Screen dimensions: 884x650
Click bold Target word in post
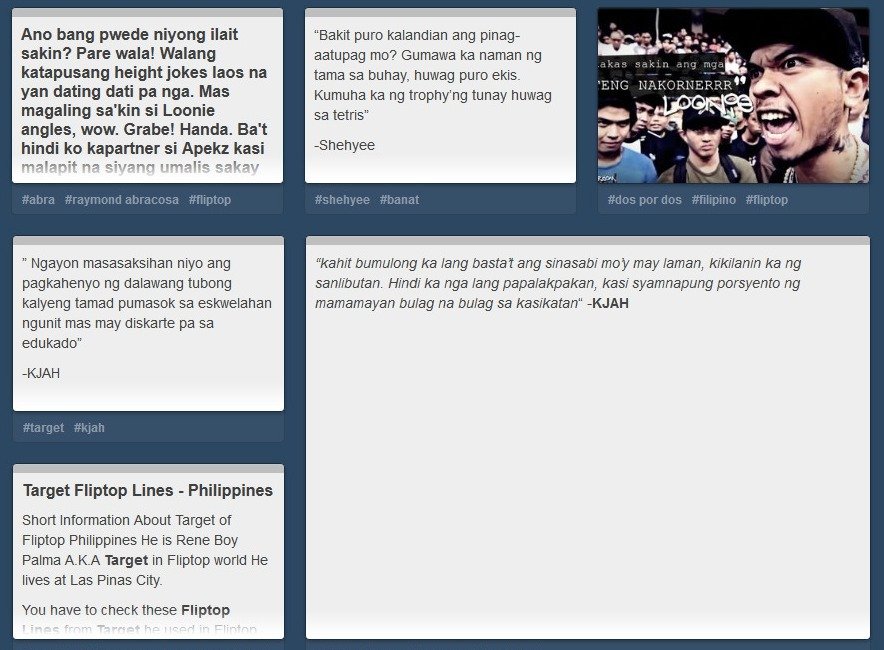pos(126,560)
